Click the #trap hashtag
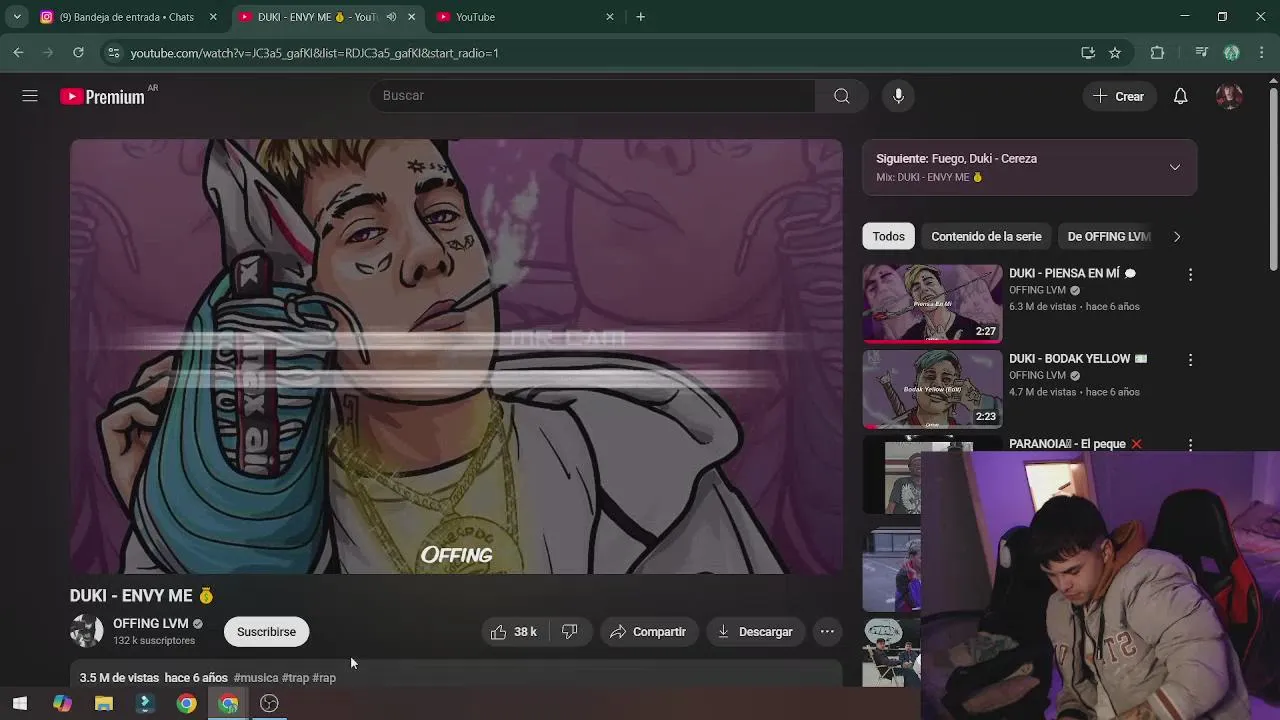 (x=296, y=678)
